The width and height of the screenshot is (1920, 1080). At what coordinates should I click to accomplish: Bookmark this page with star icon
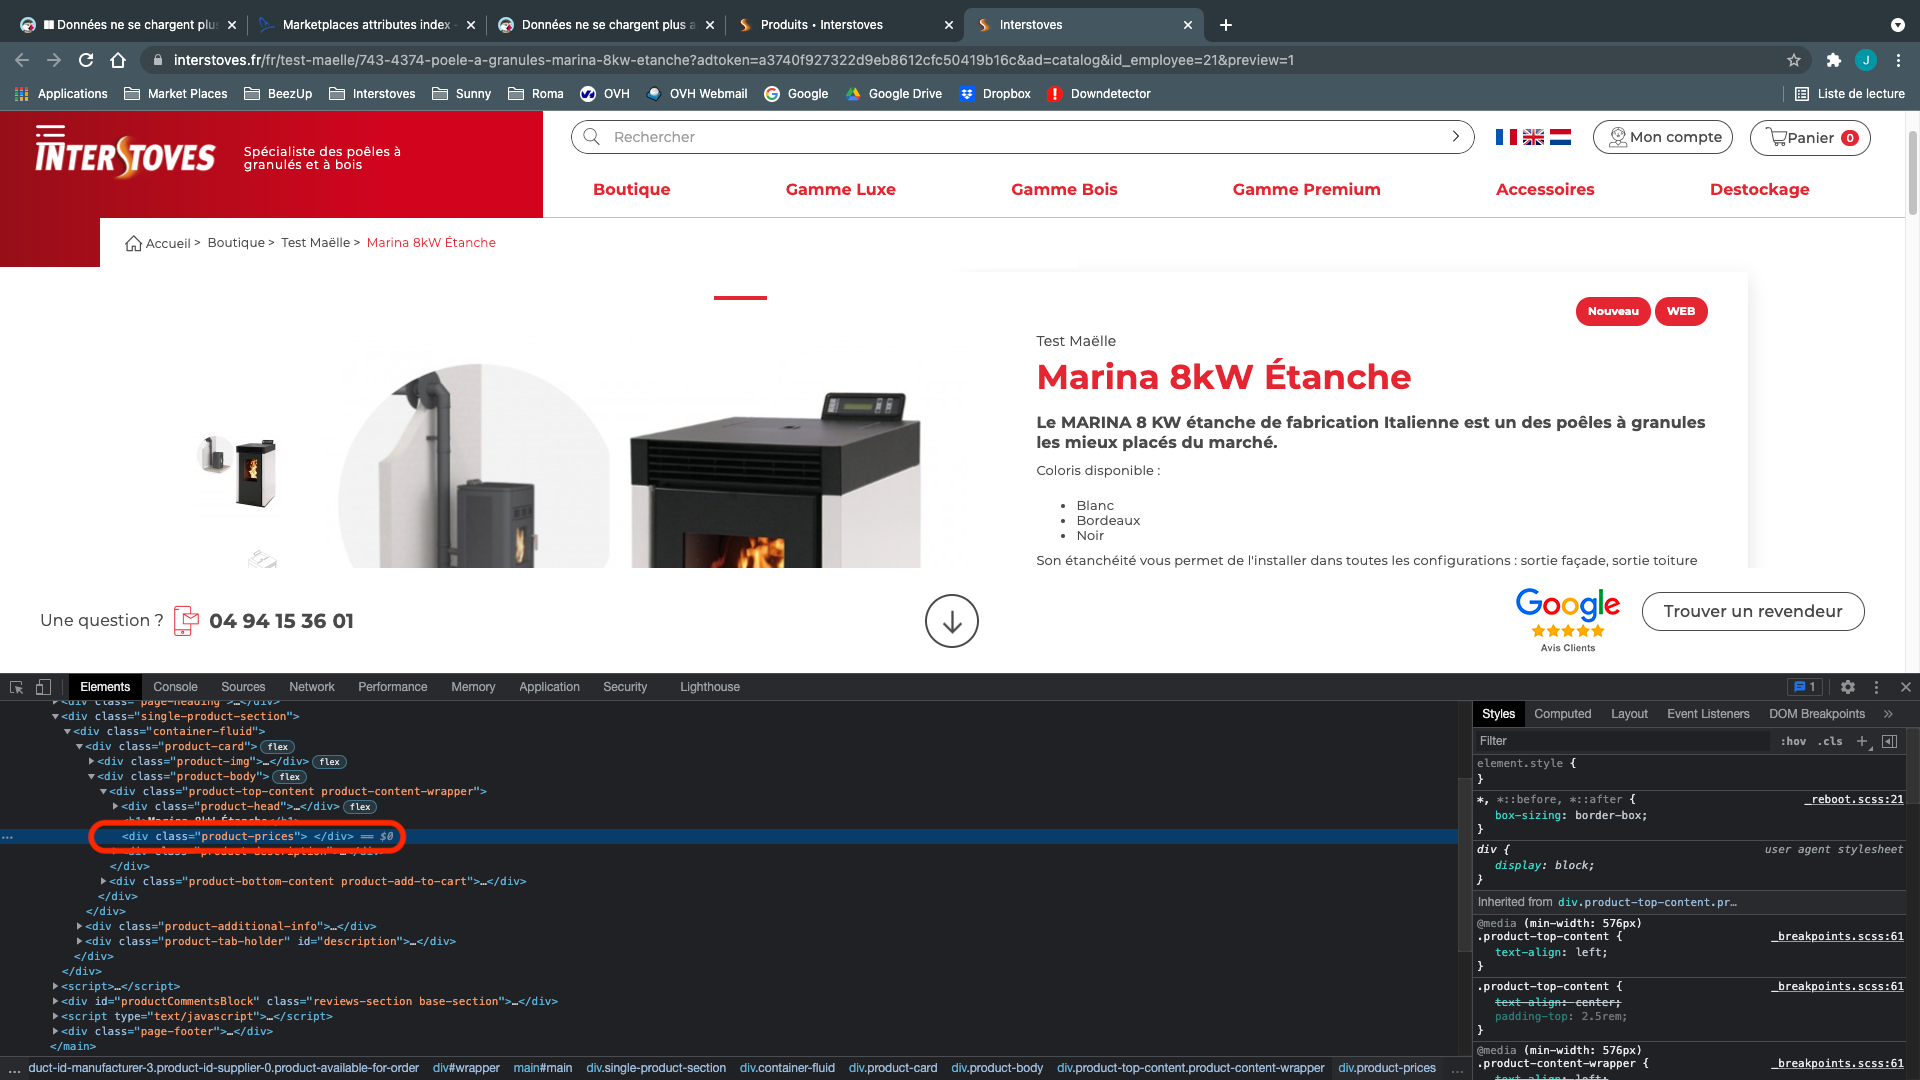tap(1794, 60)
